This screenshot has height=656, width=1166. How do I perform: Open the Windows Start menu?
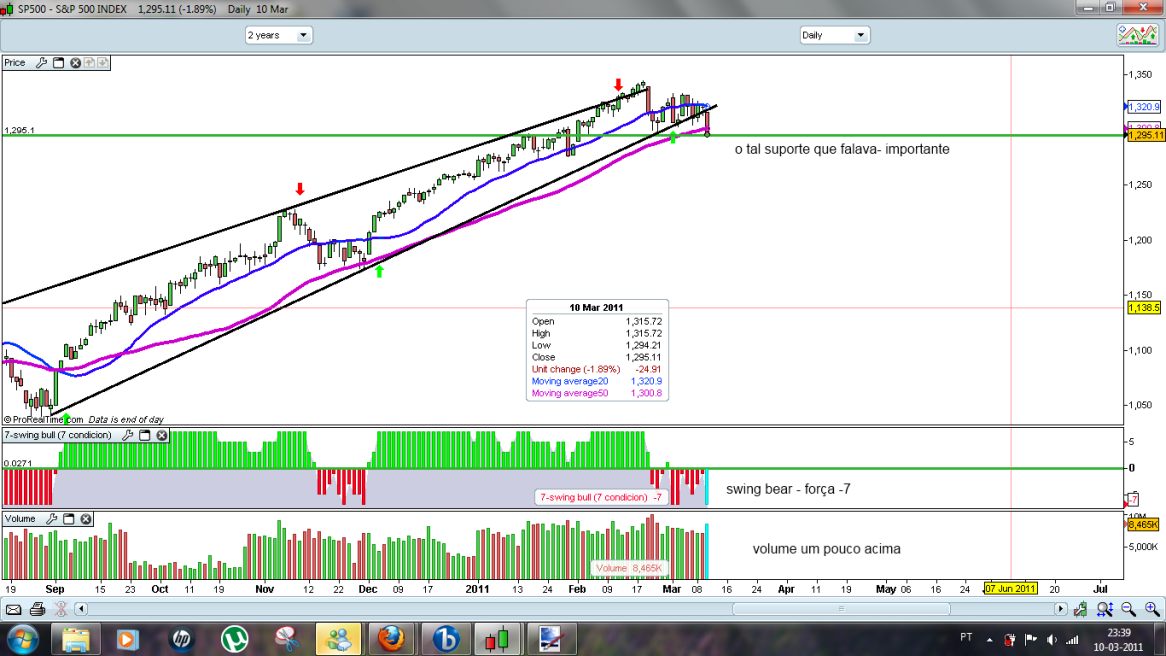click(22, 639)
